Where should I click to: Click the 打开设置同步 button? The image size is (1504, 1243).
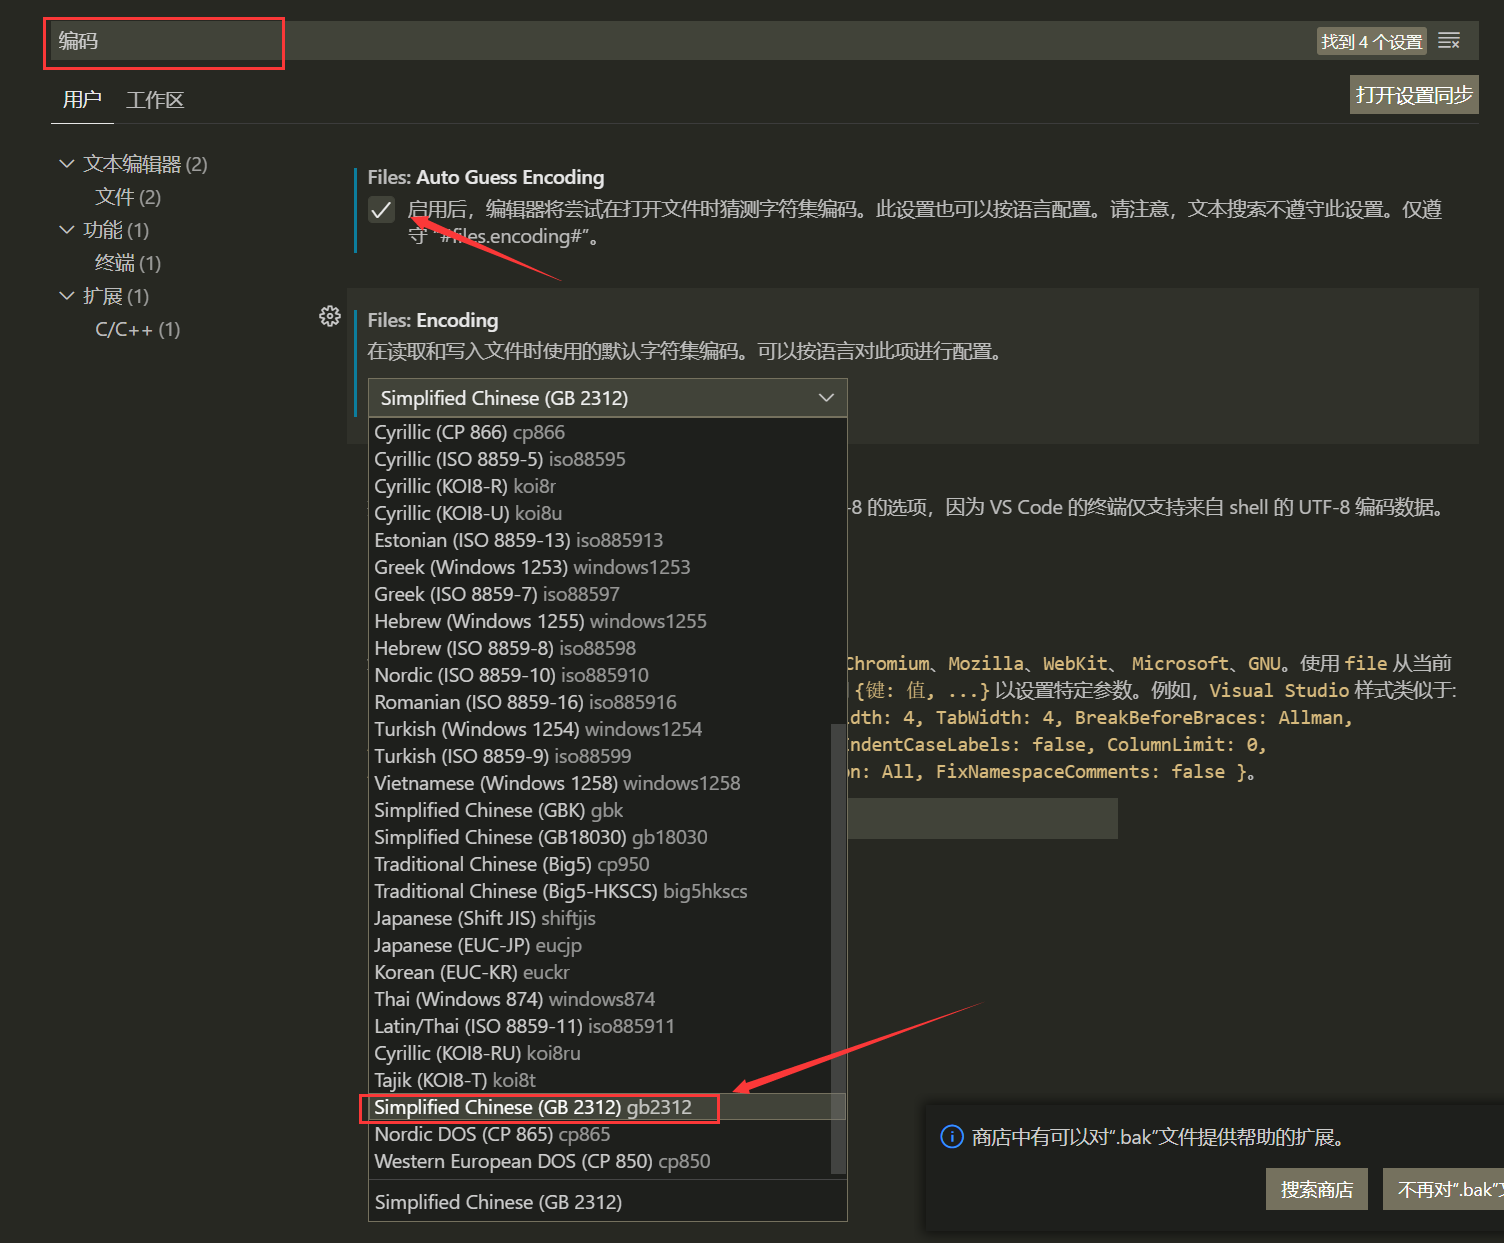(x=1413, y=93)
